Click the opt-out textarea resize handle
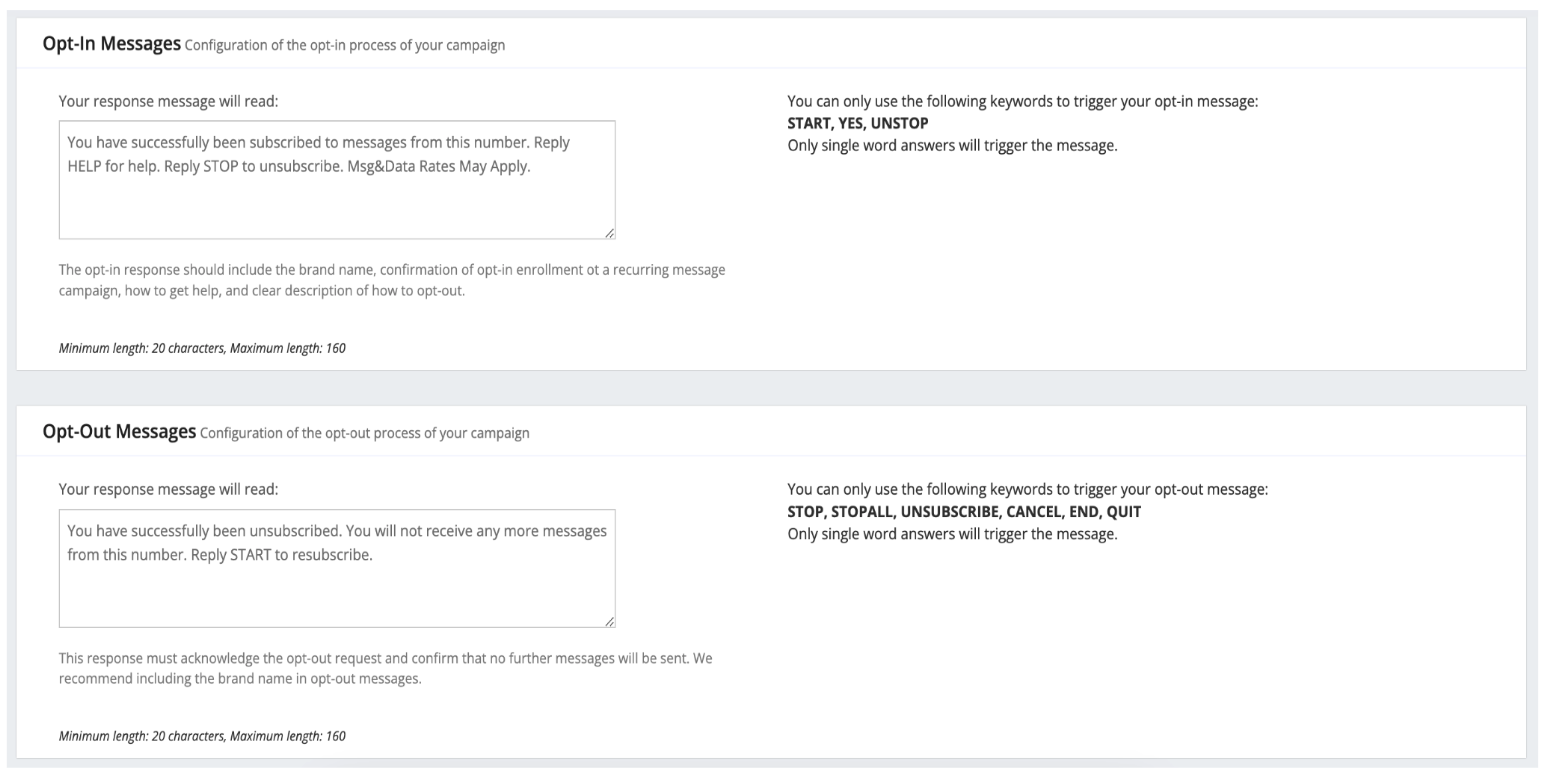Viewport: 1546px width, 778px height. (x=610, y=621)
